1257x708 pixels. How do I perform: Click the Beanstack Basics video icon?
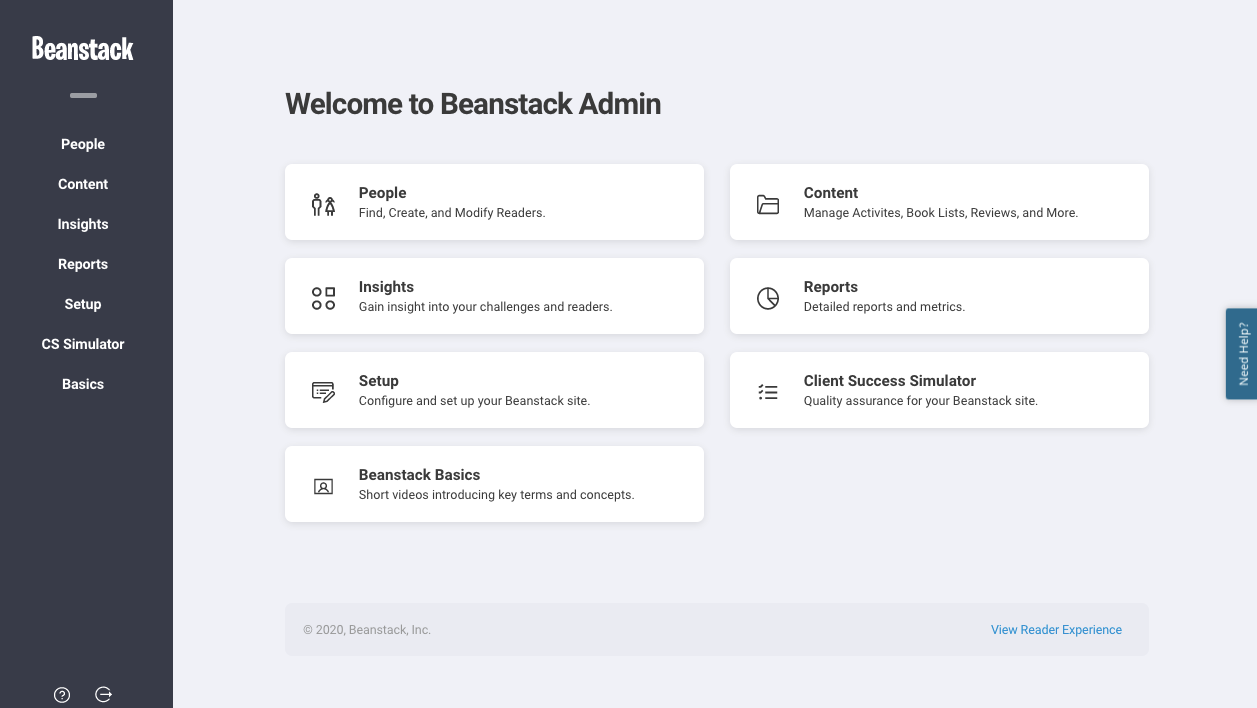323,487
